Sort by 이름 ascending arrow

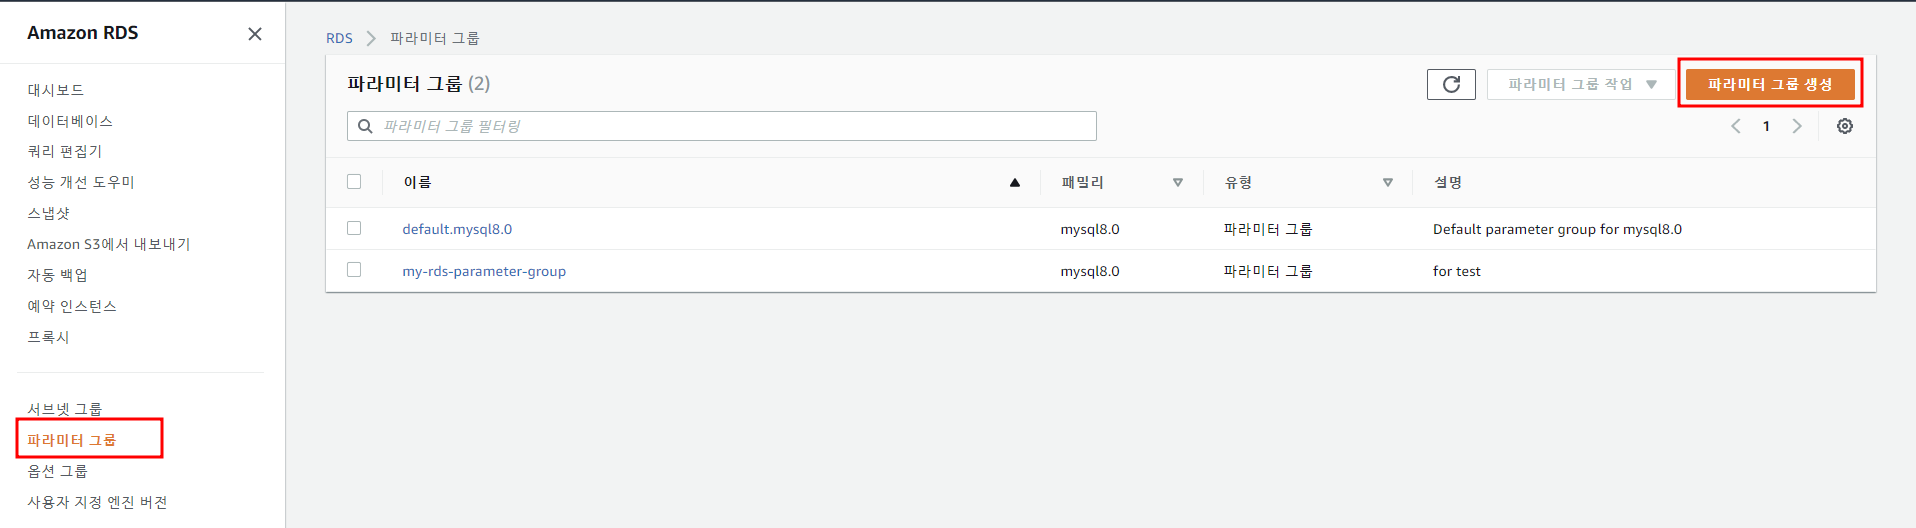1015,182
